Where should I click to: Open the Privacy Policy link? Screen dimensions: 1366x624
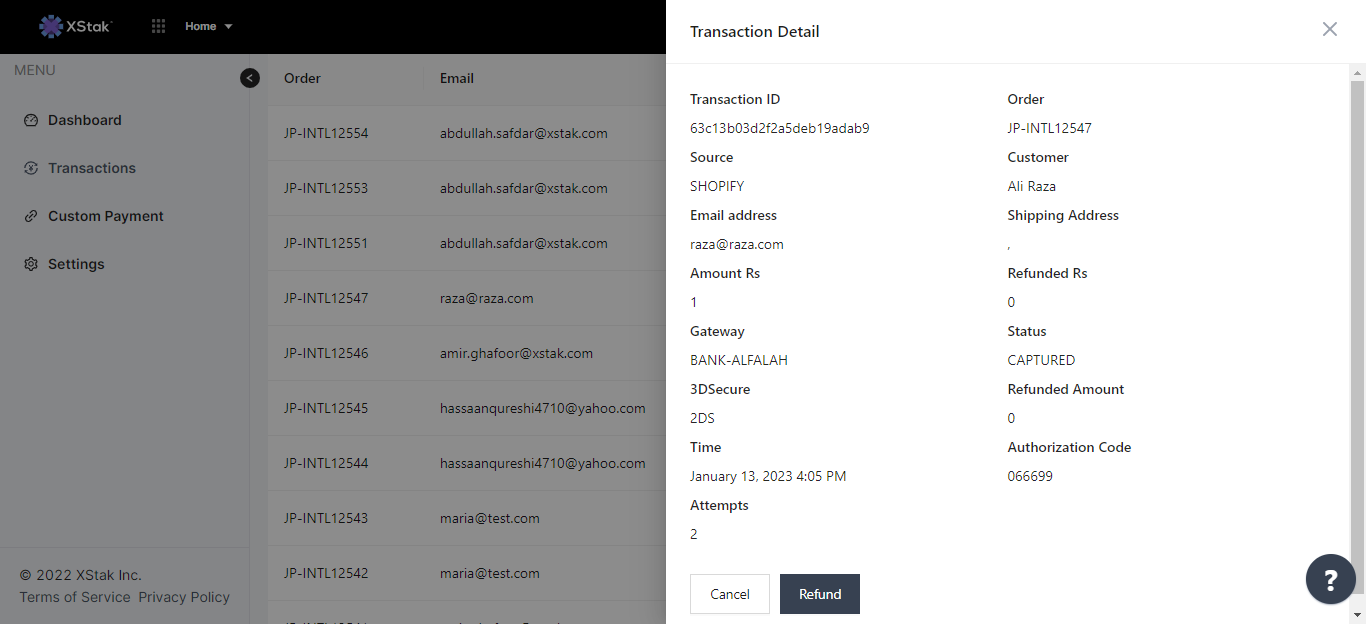click(184, 597)
